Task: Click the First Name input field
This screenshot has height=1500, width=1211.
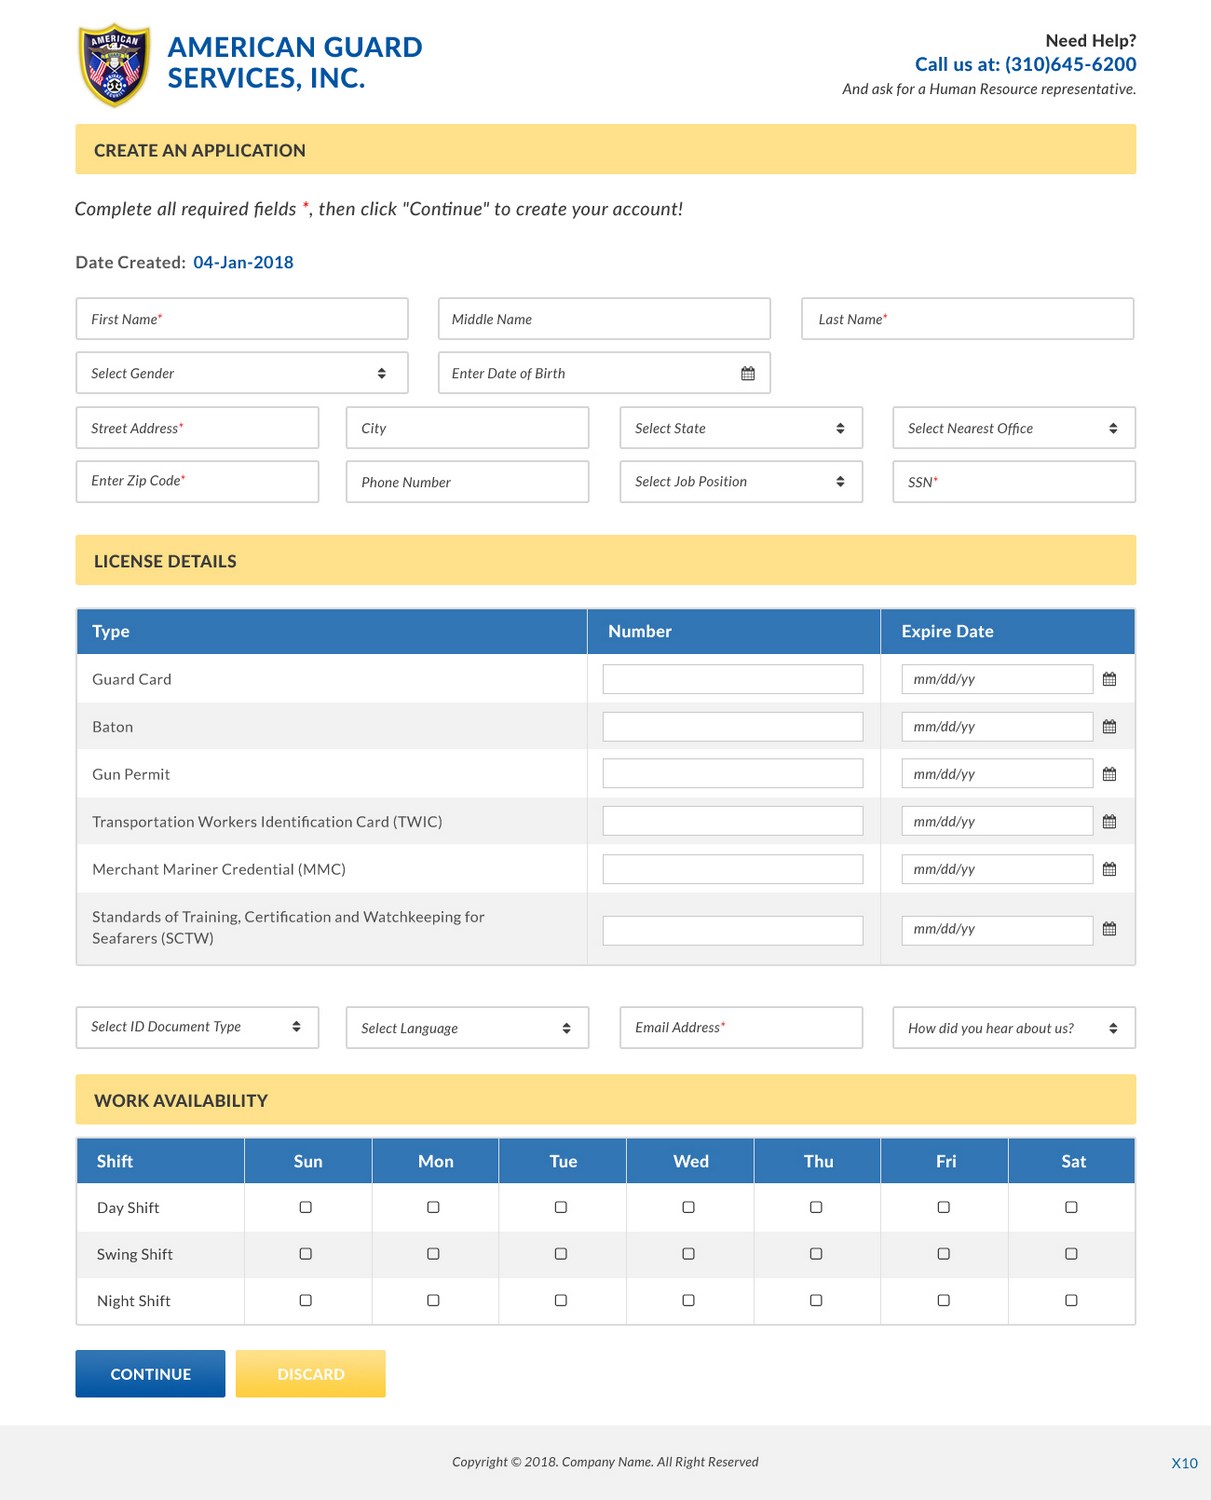Action: click(x=241, y=318)
